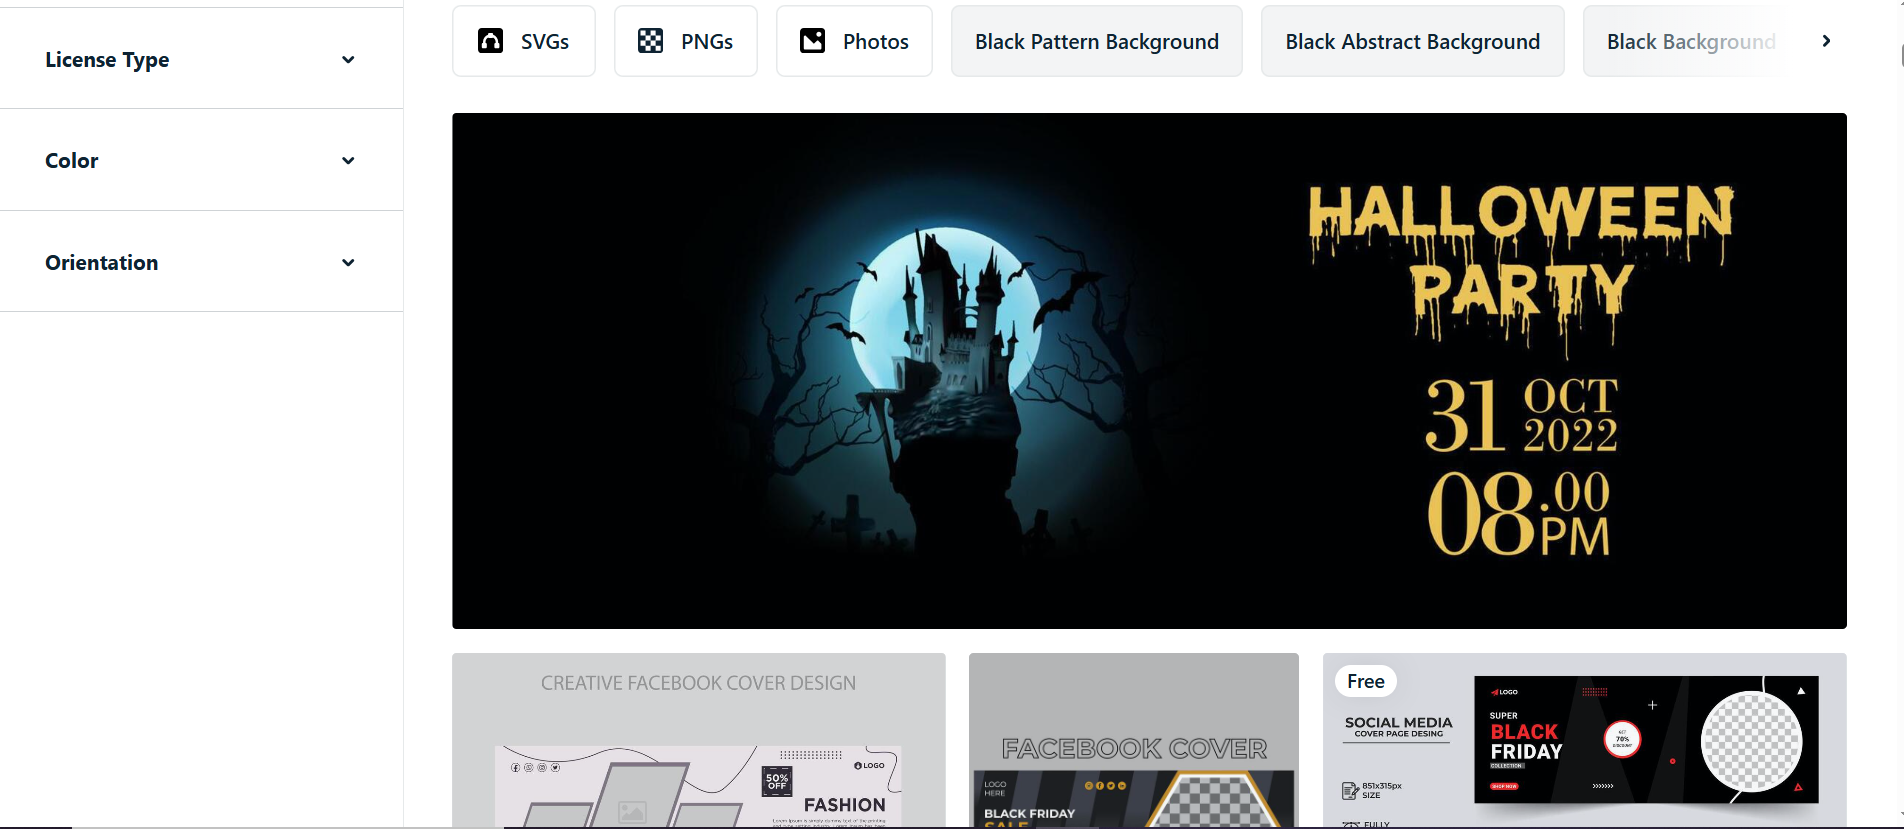Click the Orientation chevron arrow
1904x829 pixels.
[348, 263]
